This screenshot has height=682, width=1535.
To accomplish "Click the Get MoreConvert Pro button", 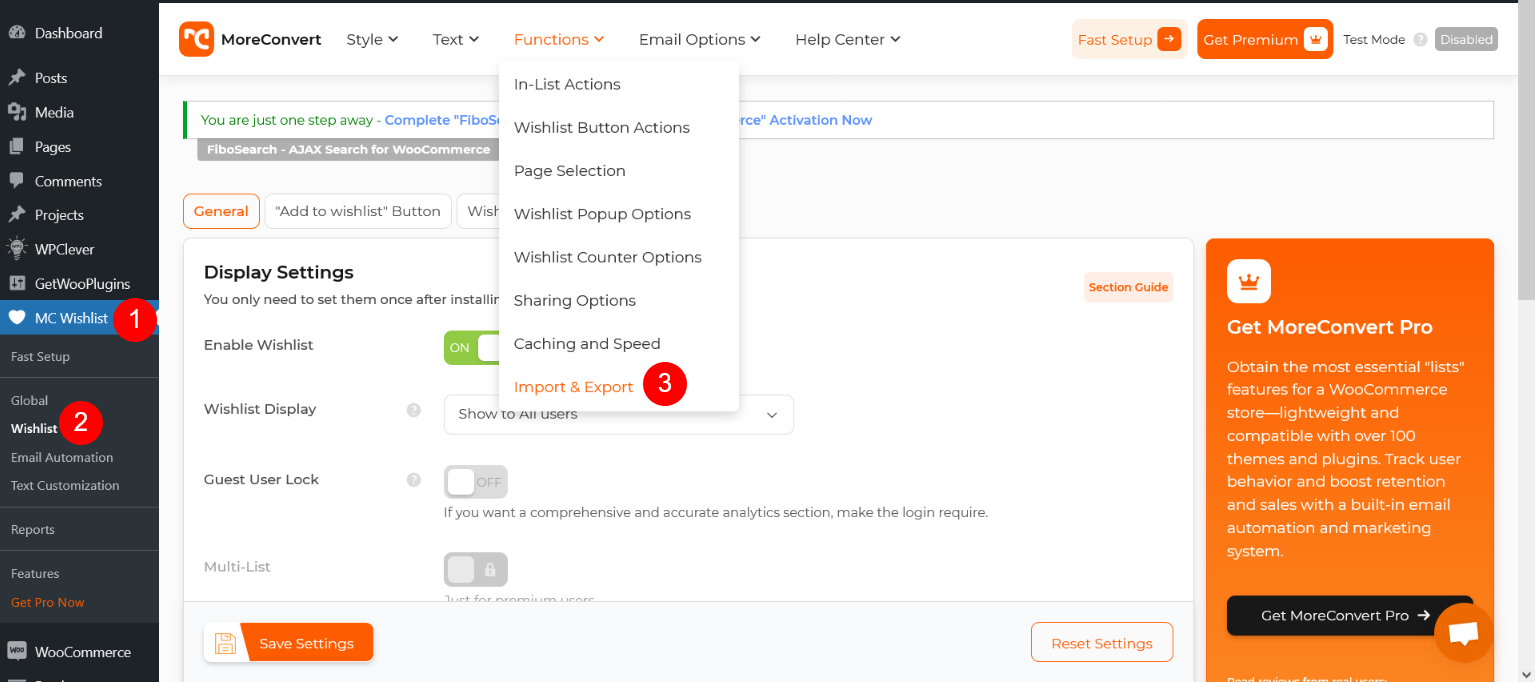I will pyautogui.click(x=1350, y=615).
